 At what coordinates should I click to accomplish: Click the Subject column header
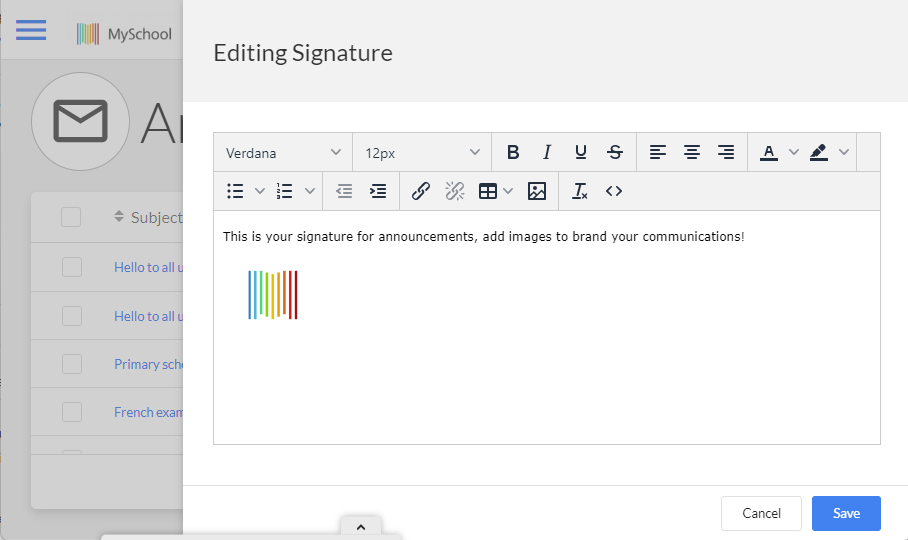[x=156, y=218]
